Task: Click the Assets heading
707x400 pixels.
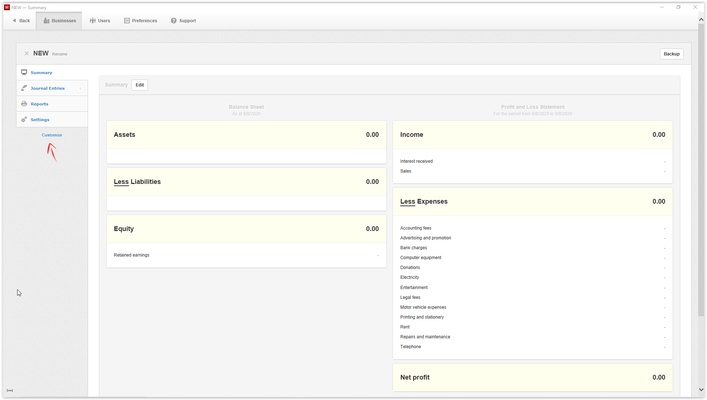Action: (x=124, y=134)
